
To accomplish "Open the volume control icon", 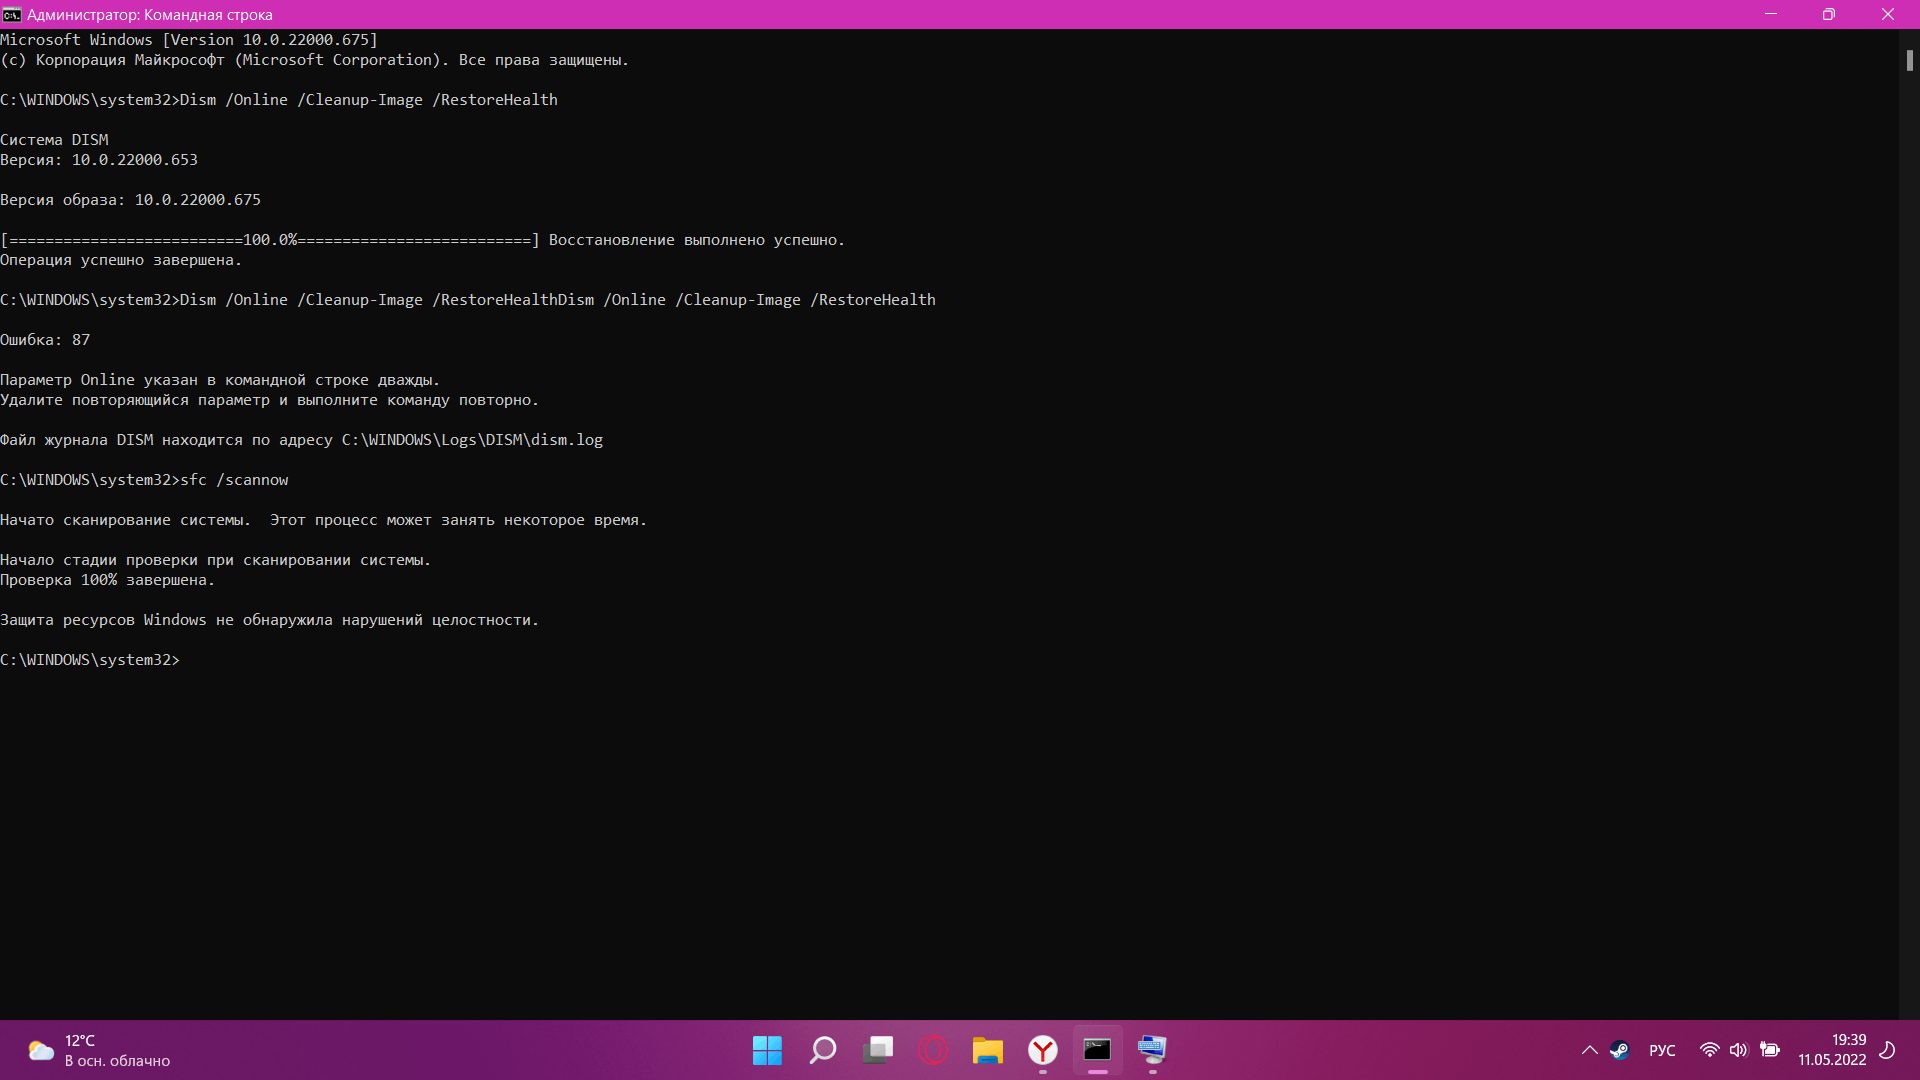I will click(1738, 1050).
